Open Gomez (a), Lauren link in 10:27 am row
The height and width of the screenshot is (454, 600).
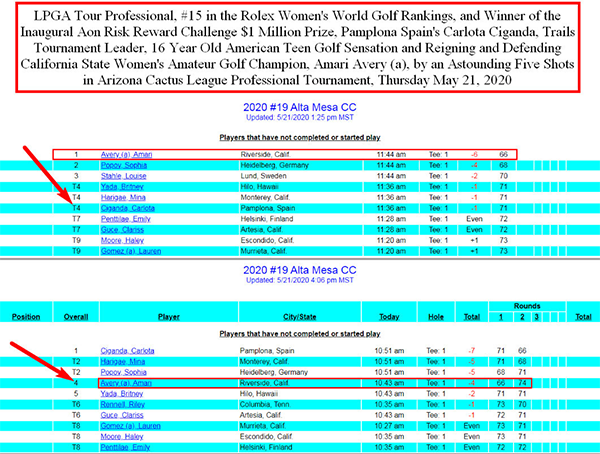[x=130, y=426]
